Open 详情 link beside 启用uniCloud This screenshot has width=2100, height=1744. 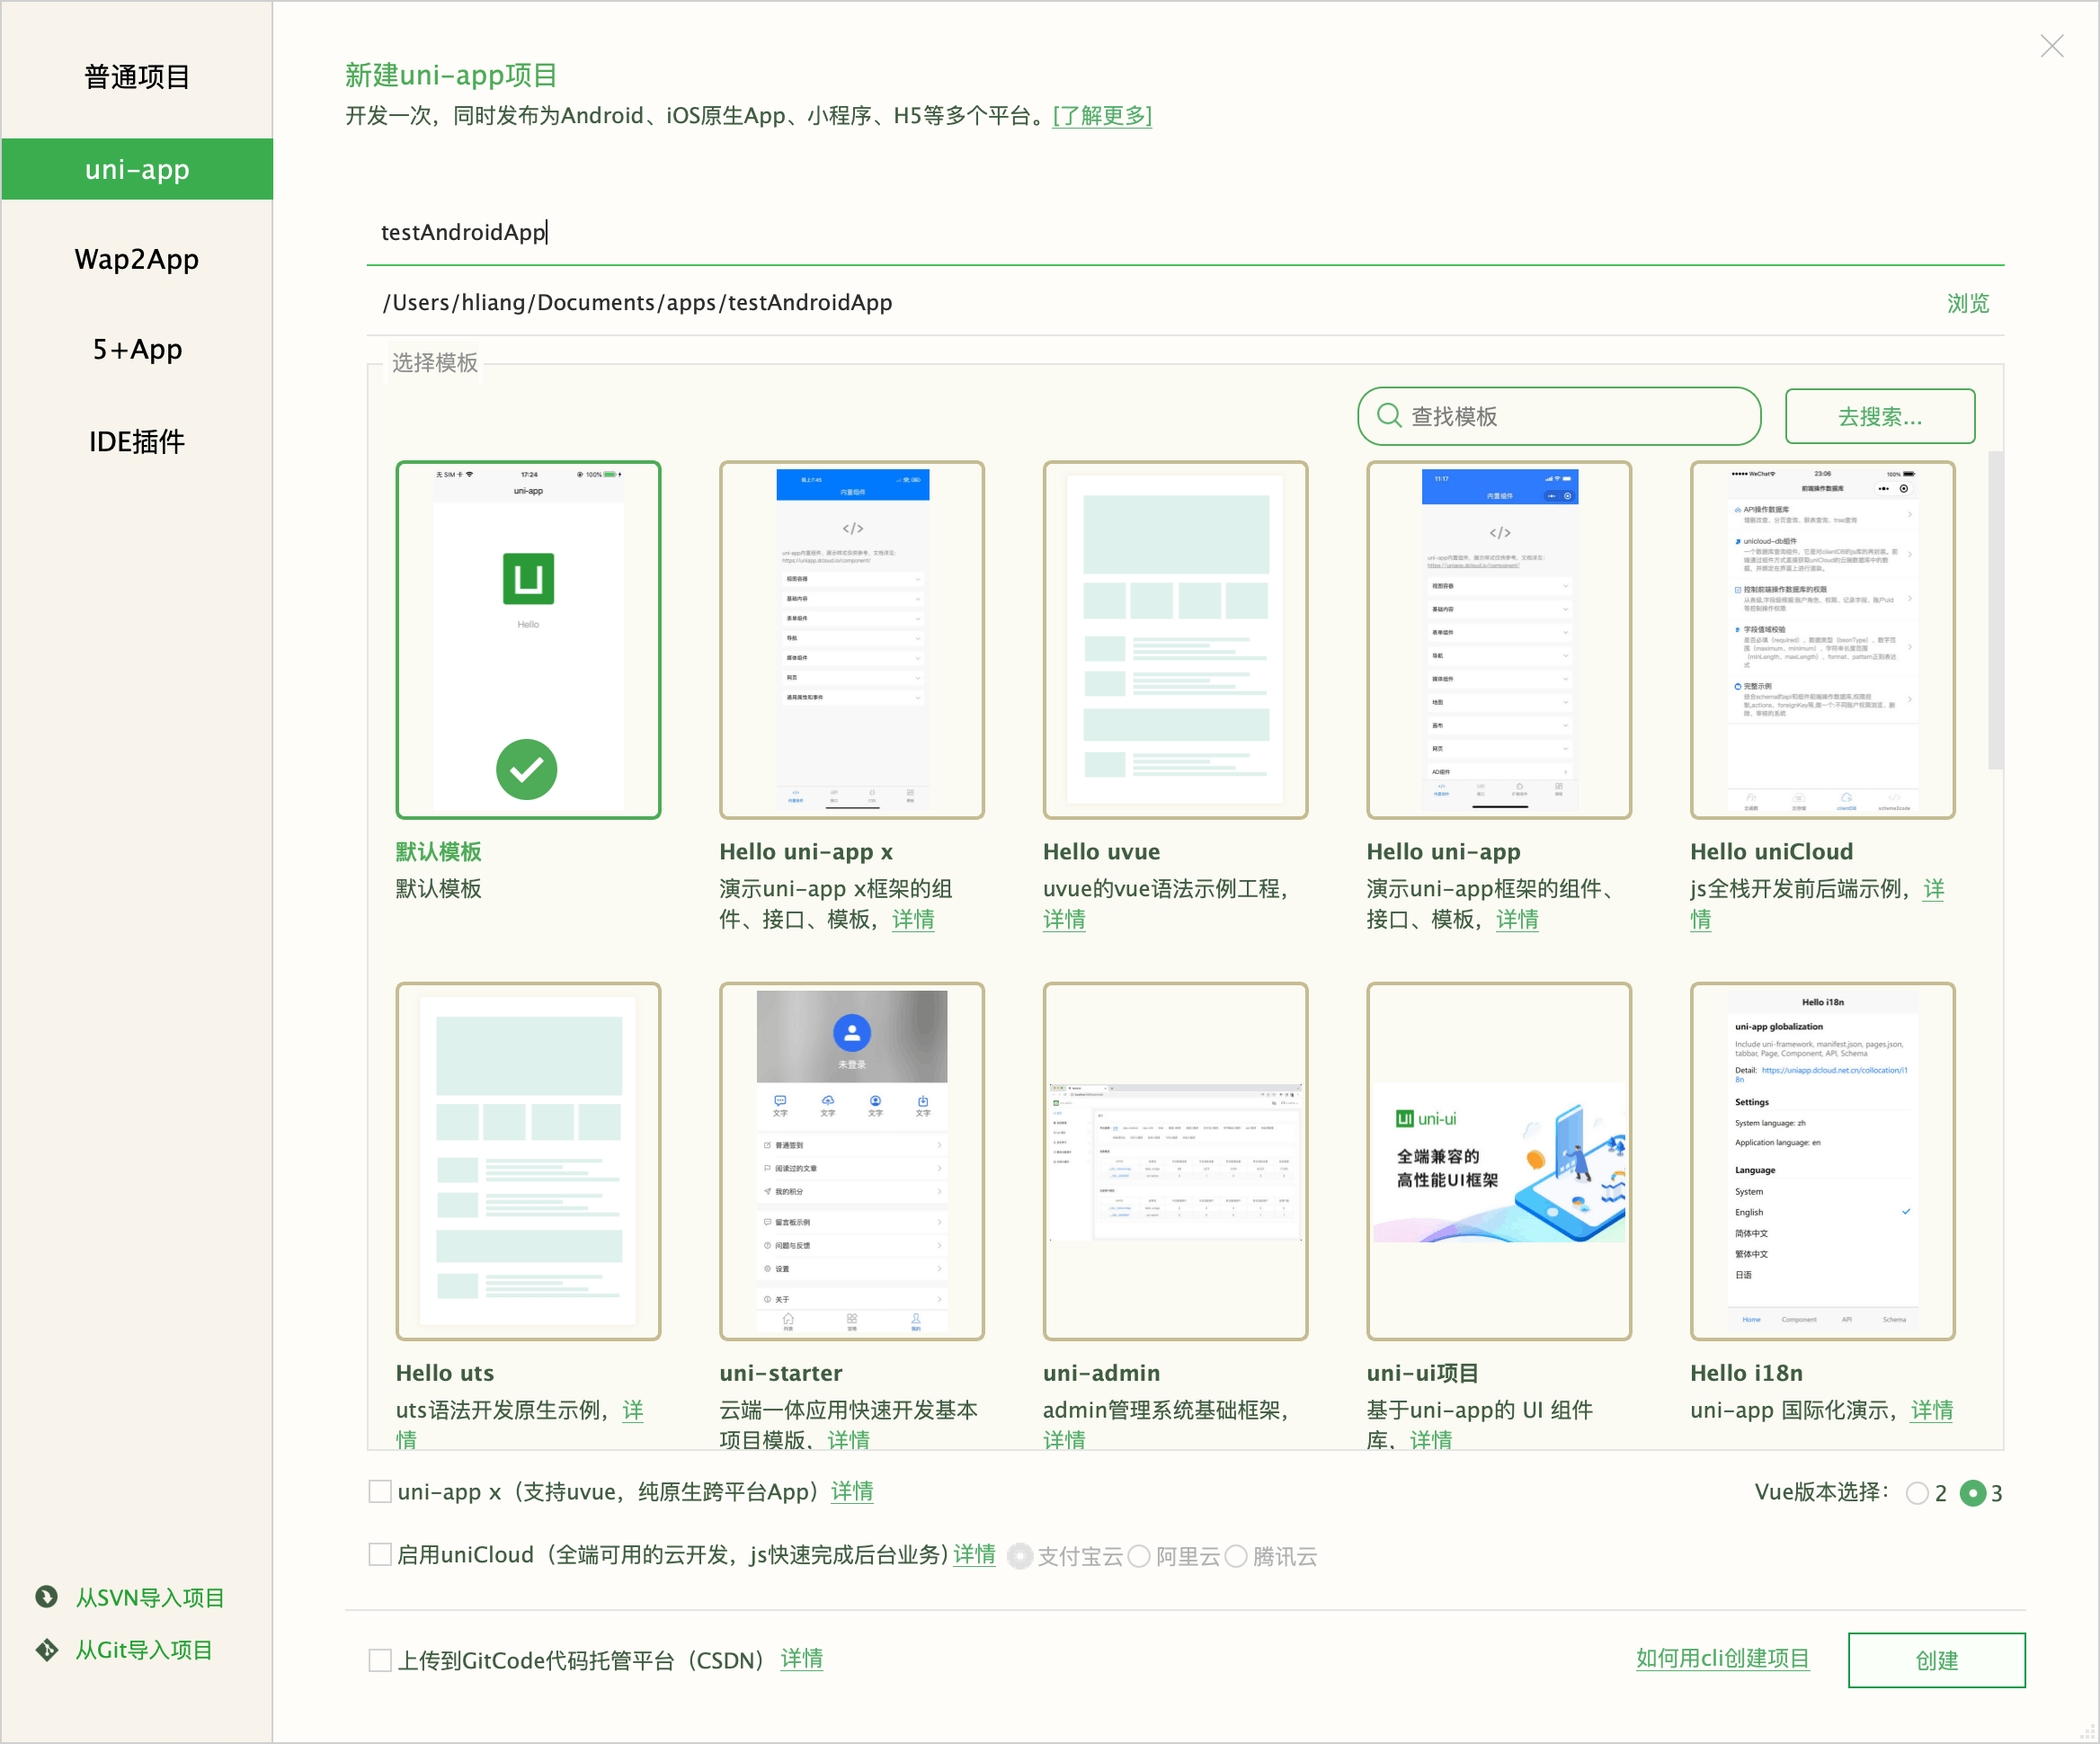tap(974, 1554)
